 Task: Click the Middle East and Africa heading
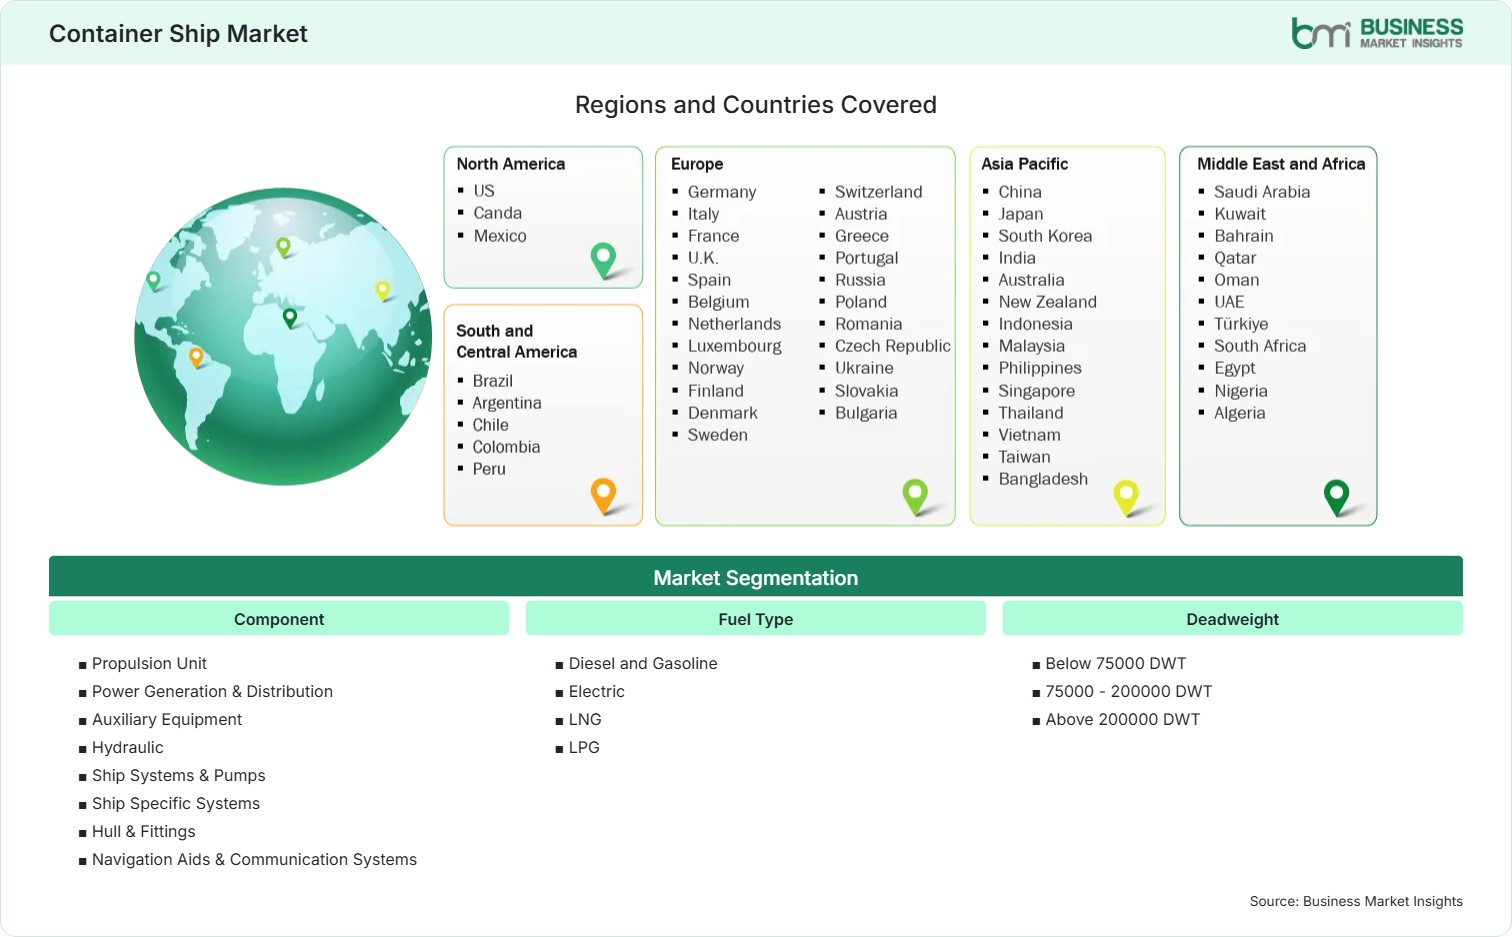click(1281, 164)
